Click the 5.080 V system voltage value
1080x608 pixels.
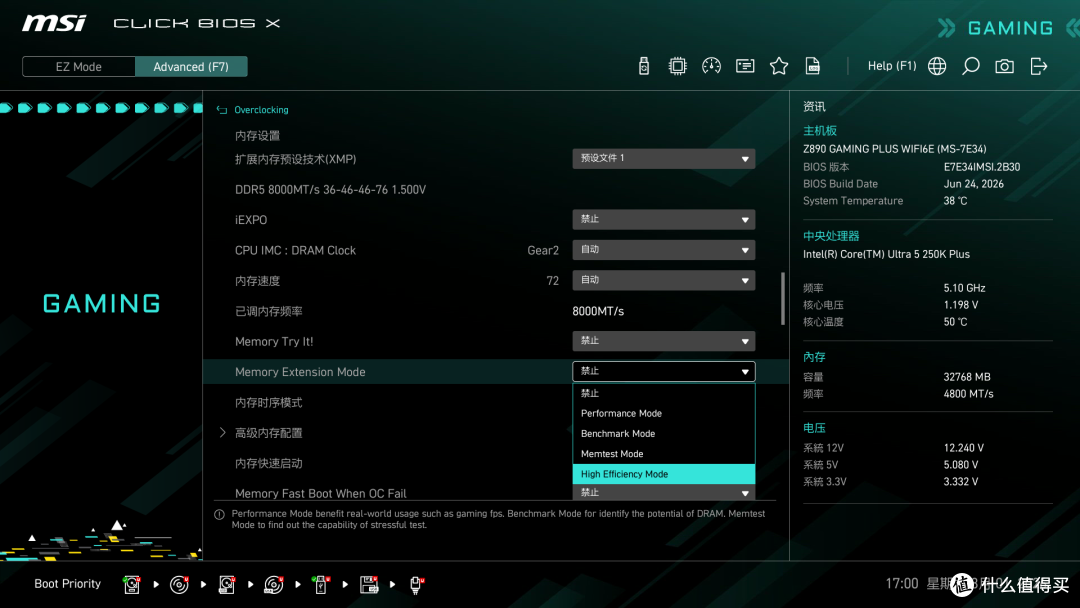[961, 465]
